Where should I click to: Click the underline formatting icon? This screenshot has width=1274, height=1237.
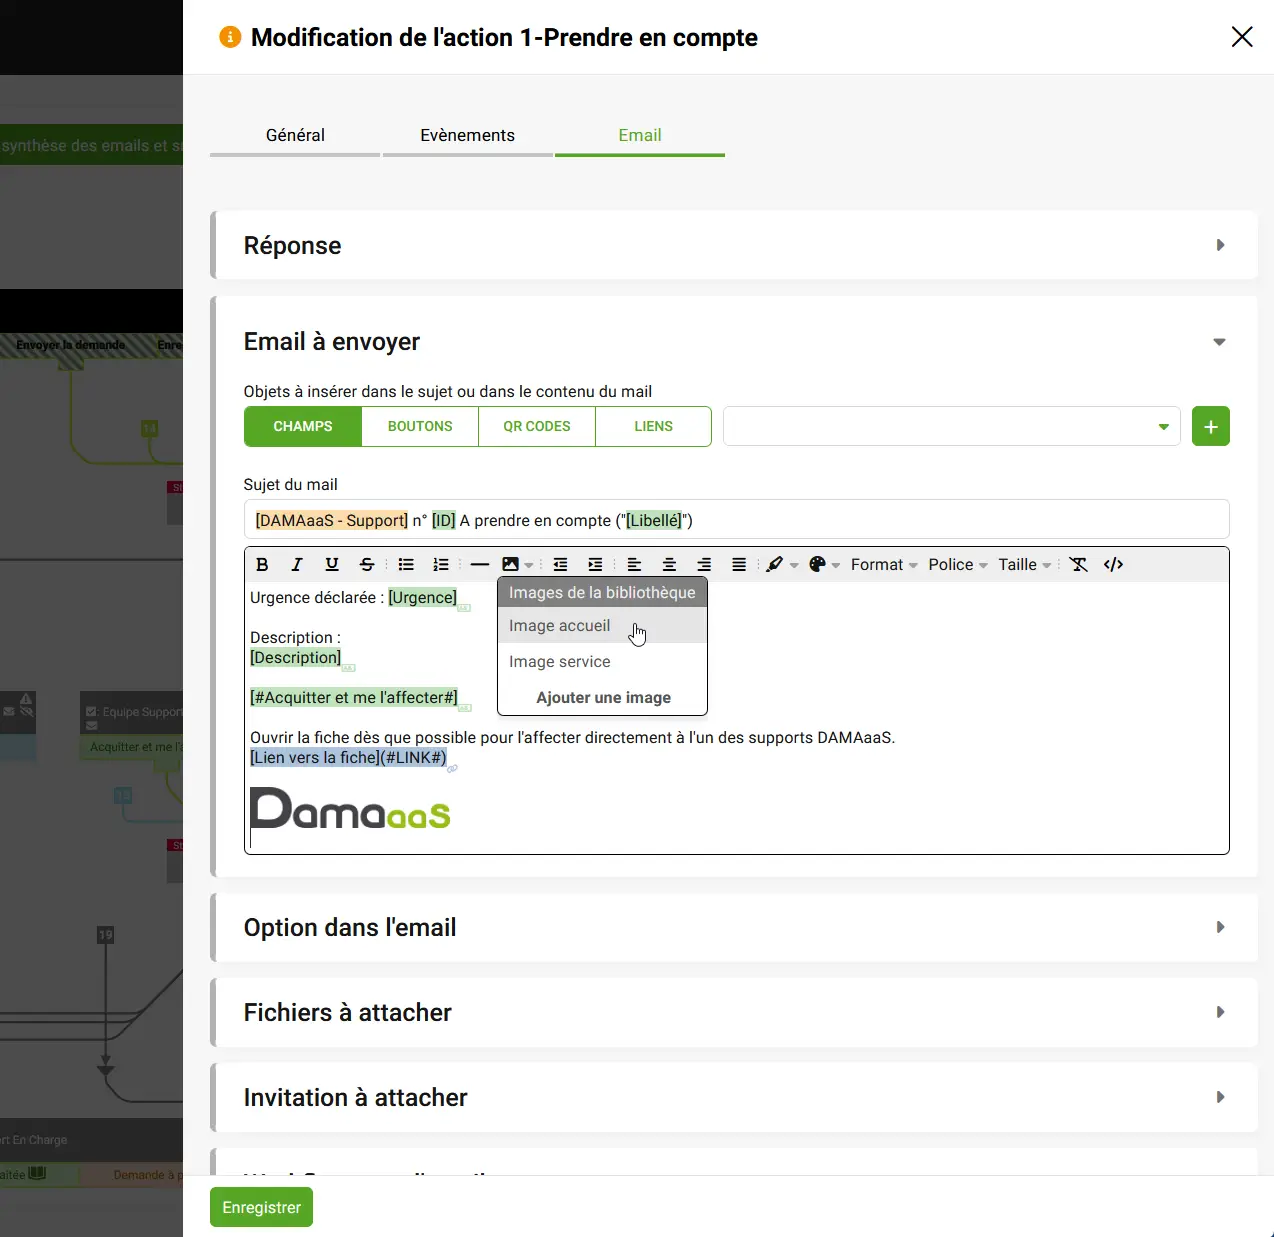332,564
